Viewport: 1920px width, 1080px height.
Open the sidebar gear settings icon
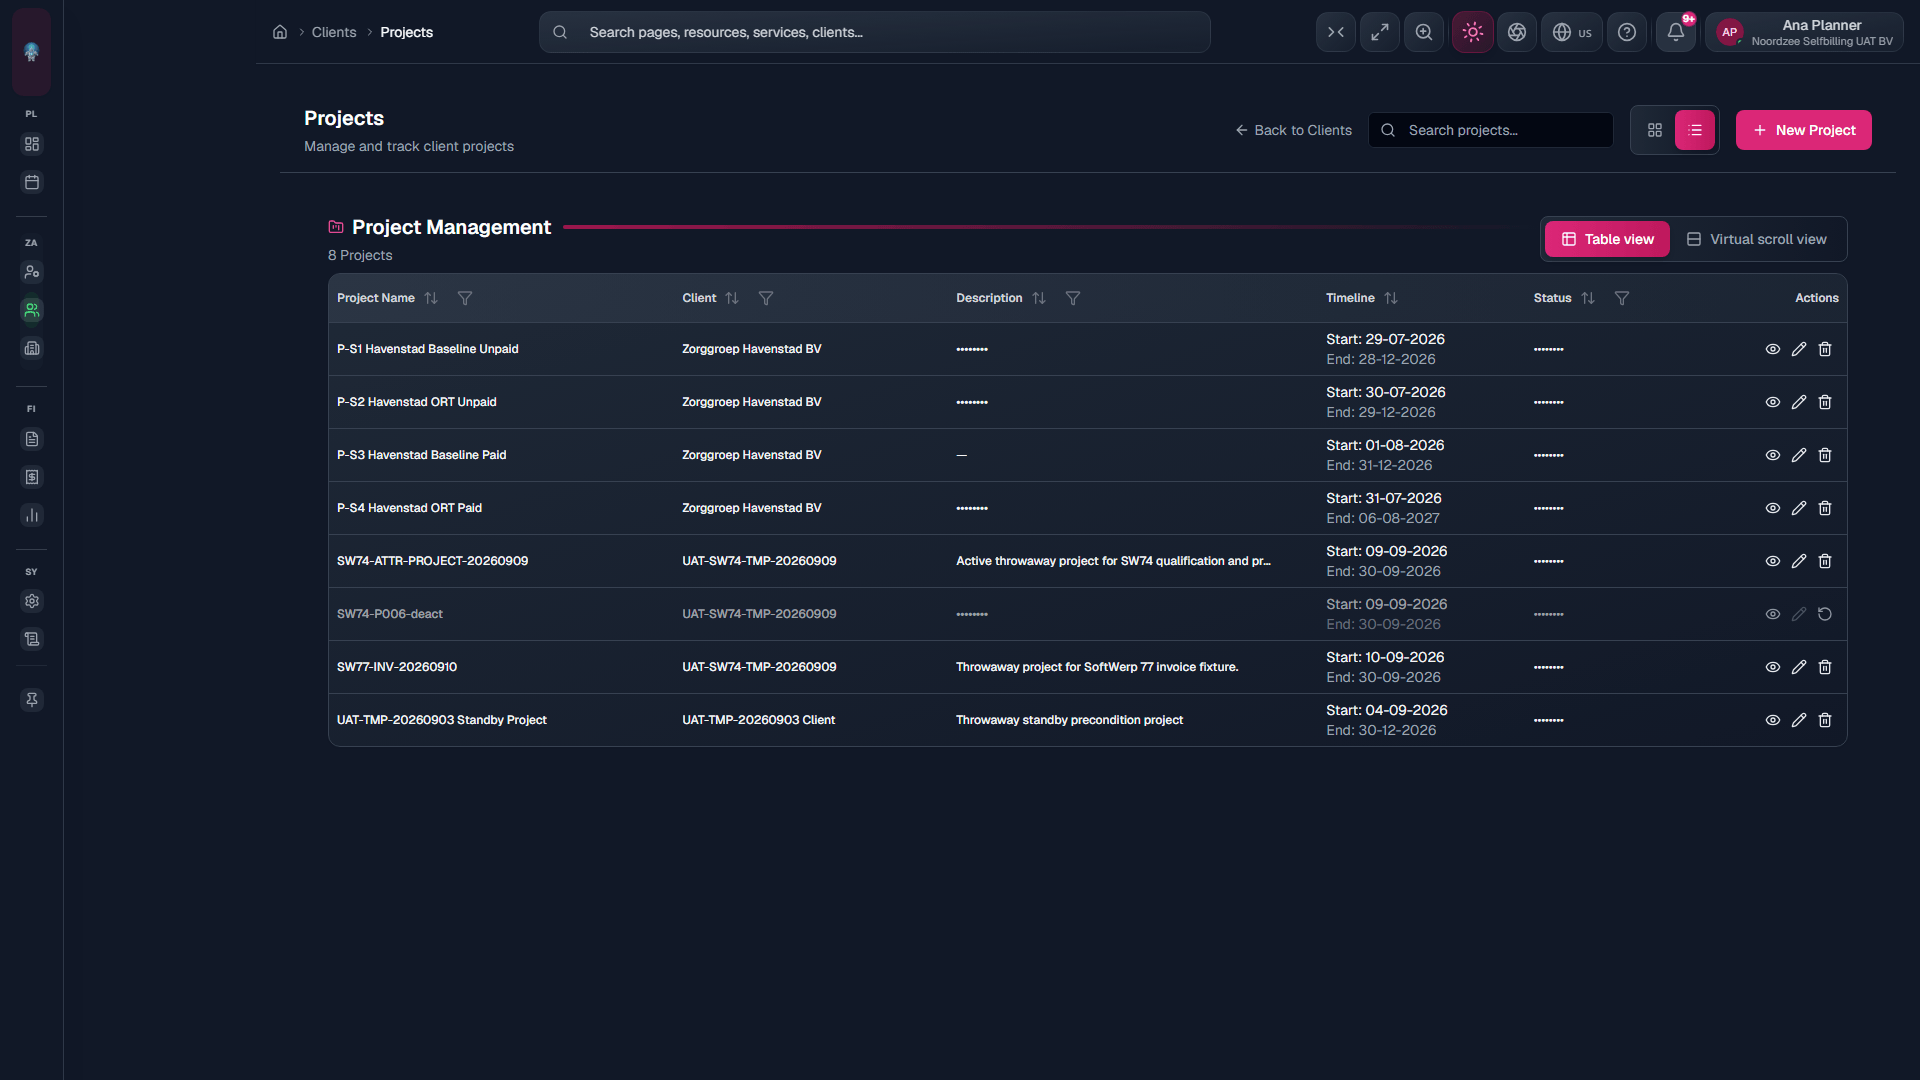click(32, 601)
